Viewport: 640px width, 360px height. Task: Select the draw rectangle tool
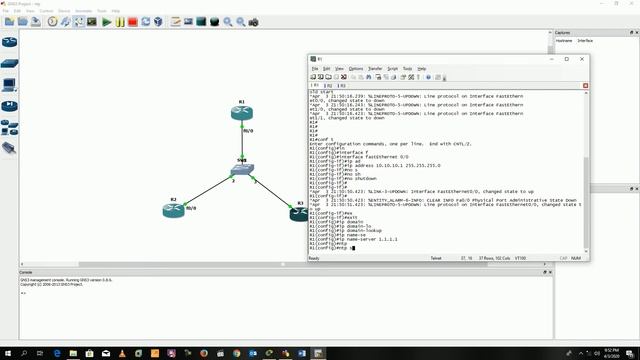[201, 22]
